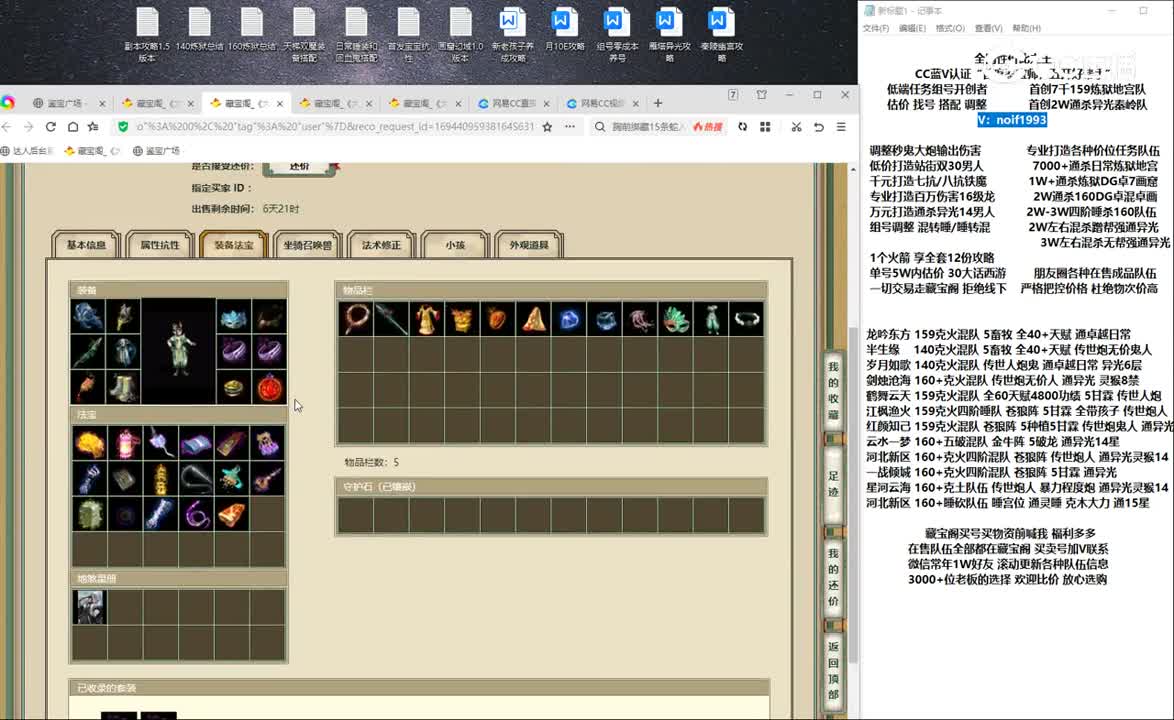1174x720 pixels.
Task: Open 我的收藏 side button
Action: point(833,390)
